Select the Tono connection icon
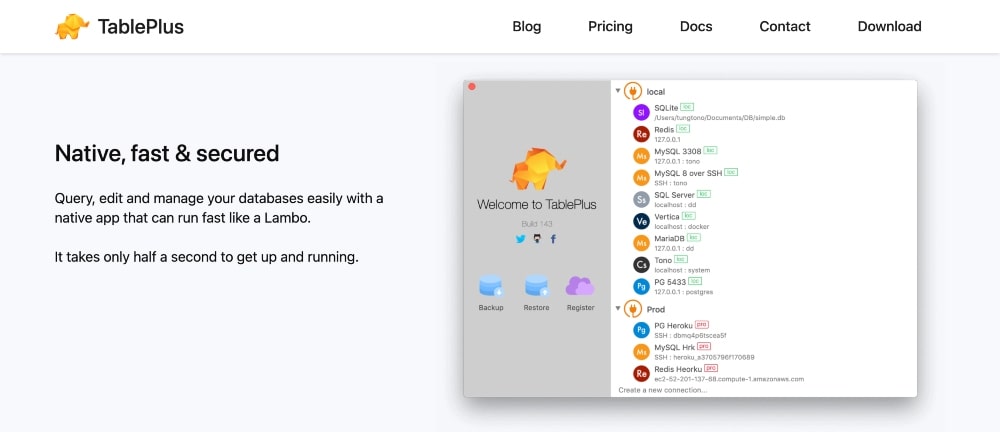Viewport: 1000px width, 432px height. [641, 265]
